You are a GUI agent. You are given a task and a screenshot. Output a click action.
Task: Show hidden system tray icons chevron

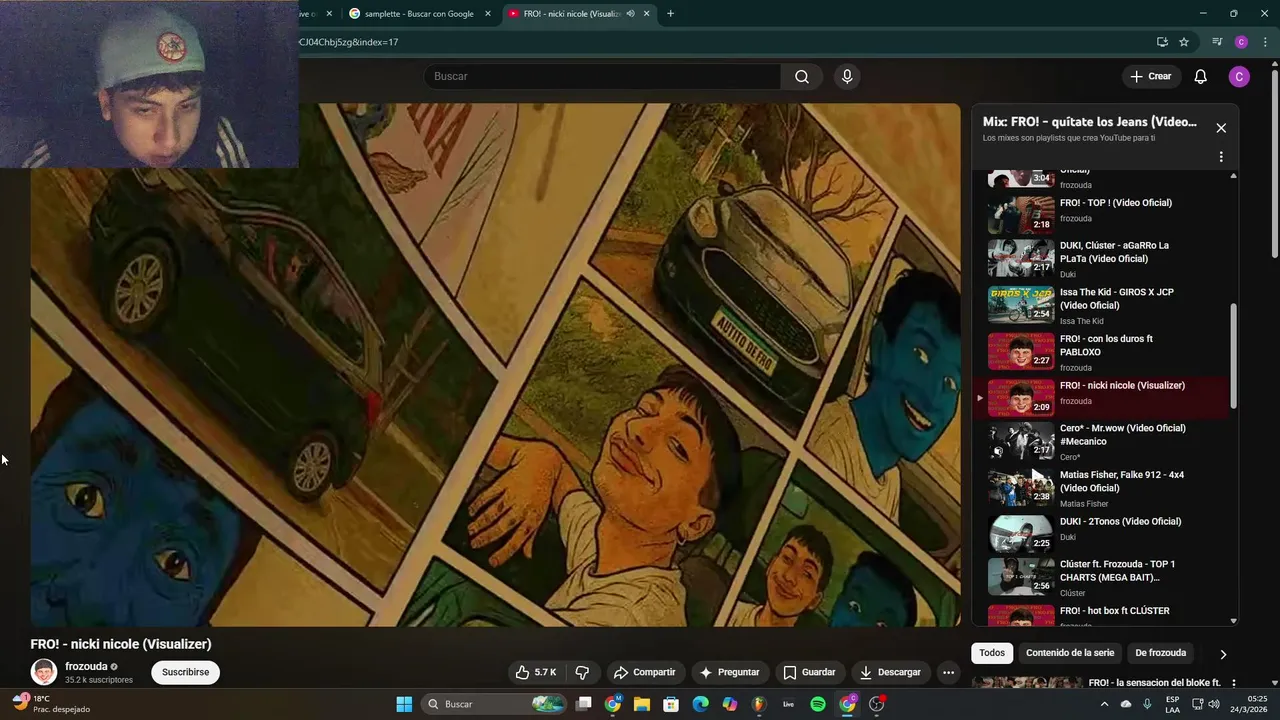(x=1104, y=704)
